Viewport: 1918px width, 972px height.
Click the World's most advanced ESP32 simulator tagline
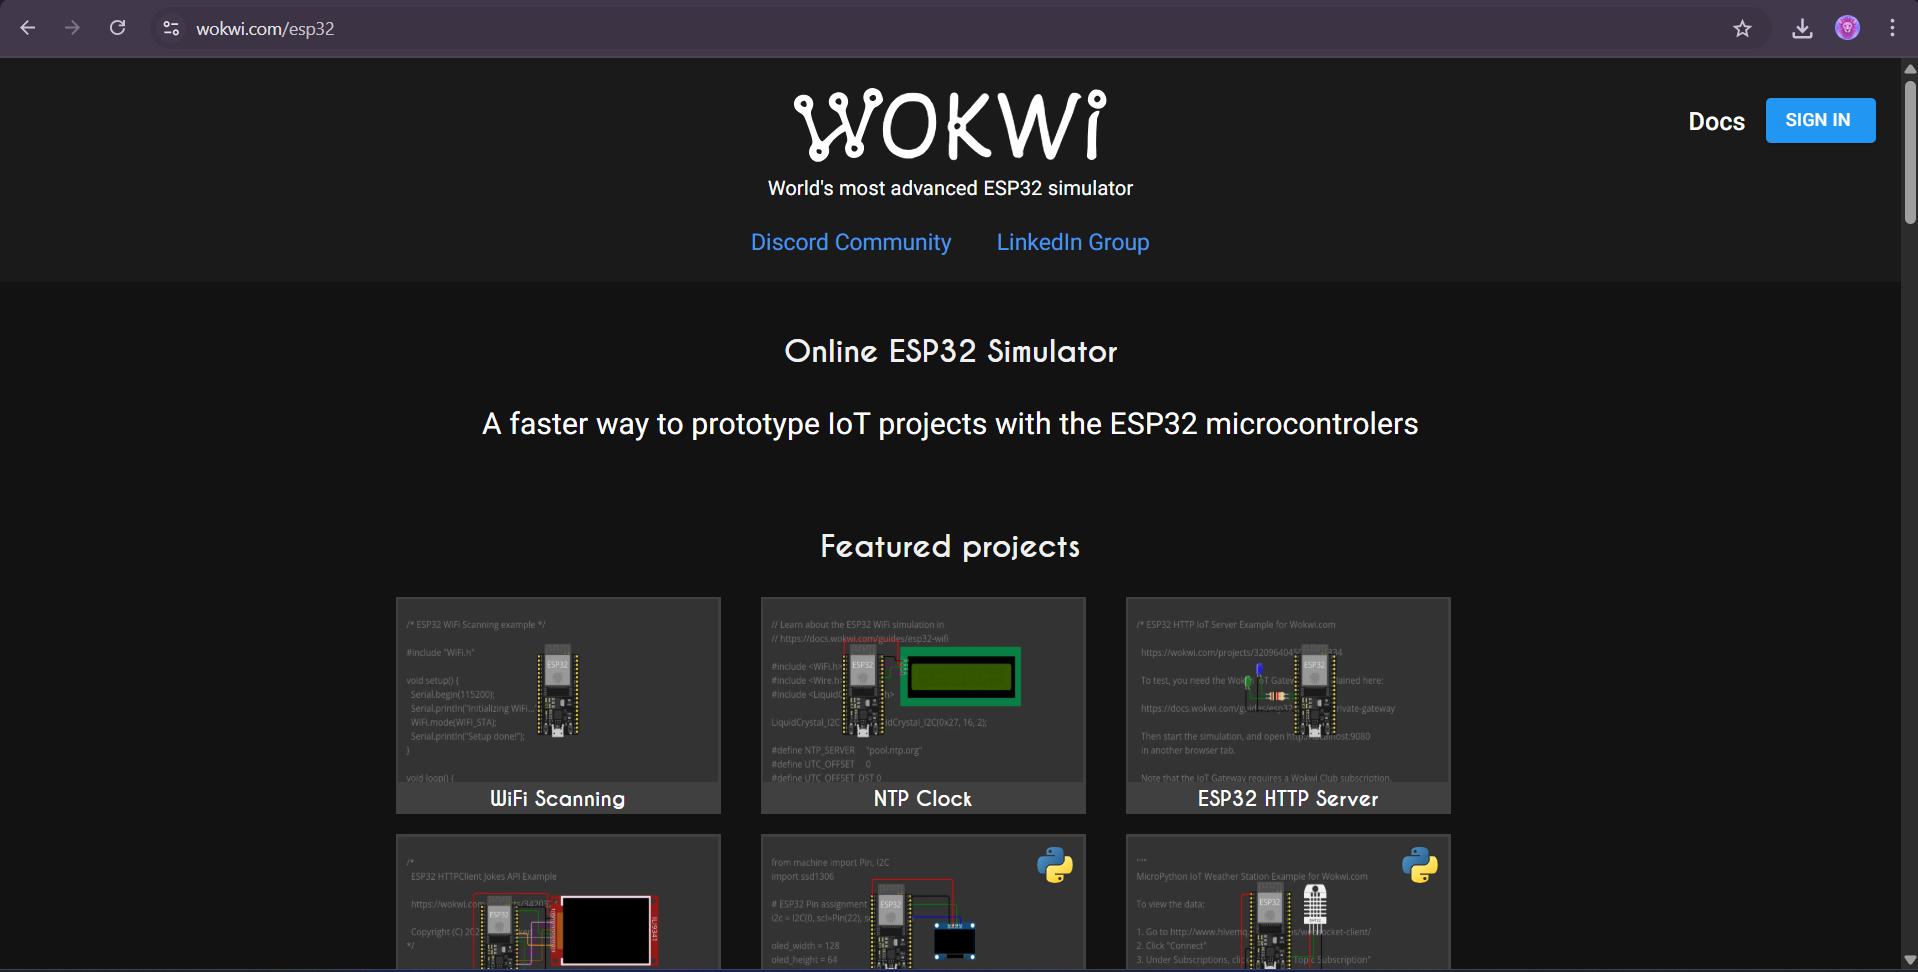pyautogui.click(x=950, y=188)
